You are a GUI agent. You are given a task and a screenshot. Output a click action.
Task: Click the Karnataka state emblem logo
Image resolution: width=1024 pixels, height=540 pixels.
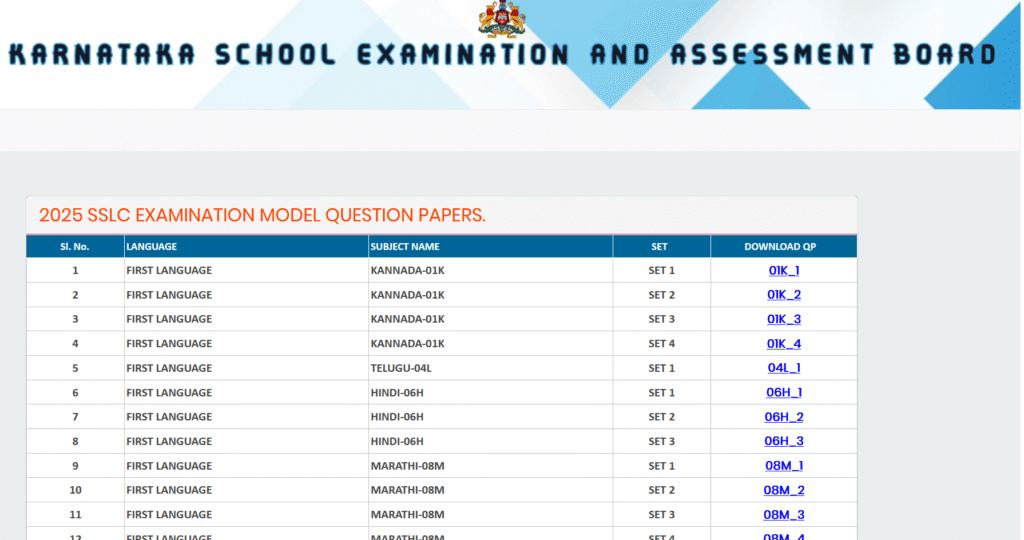pyautogui.click(x=502, y=18)
